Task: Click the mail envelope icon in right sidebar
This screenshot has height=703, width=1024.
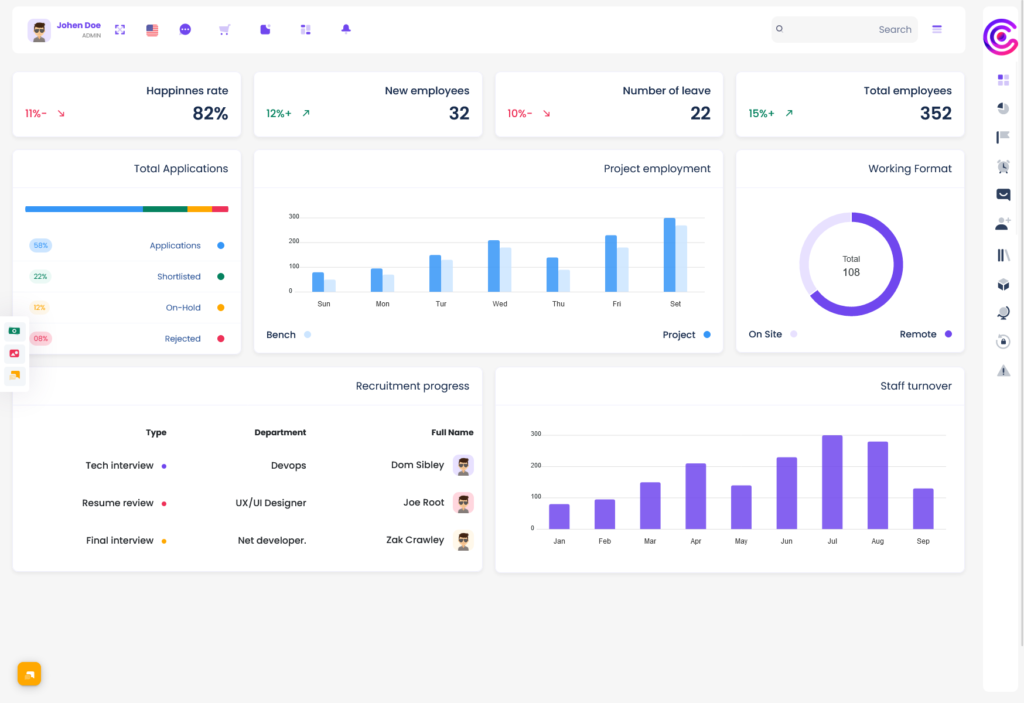Action: pos(1003,195)
